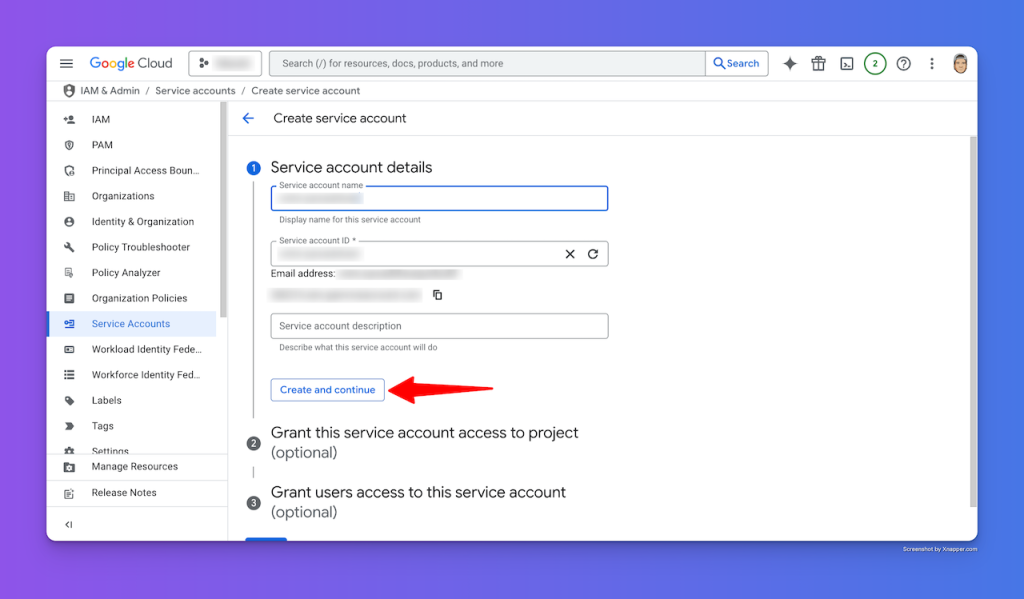Click the Policy Analyzer label in sidebar

click(126, 272)
